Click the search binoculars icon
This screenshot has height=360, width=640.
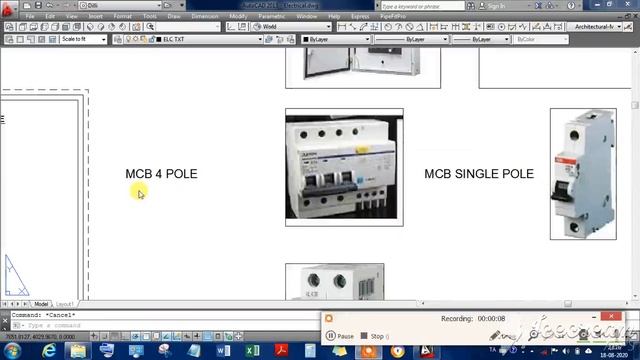471,6
